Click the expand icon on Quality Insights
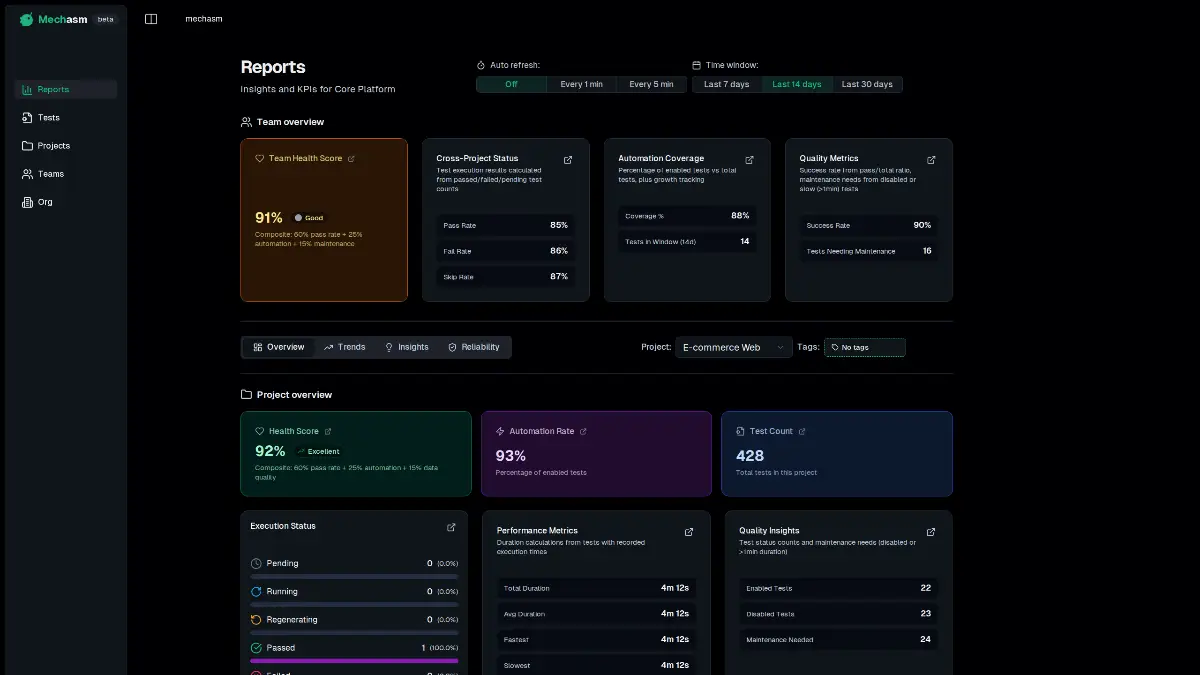1200x675 pixels. click(931, 532)
